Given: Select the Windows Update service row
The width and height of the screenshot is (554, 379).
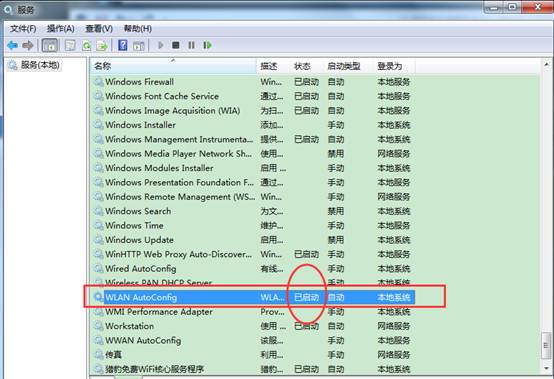Looking at the screenshot, I should (254, 240).
